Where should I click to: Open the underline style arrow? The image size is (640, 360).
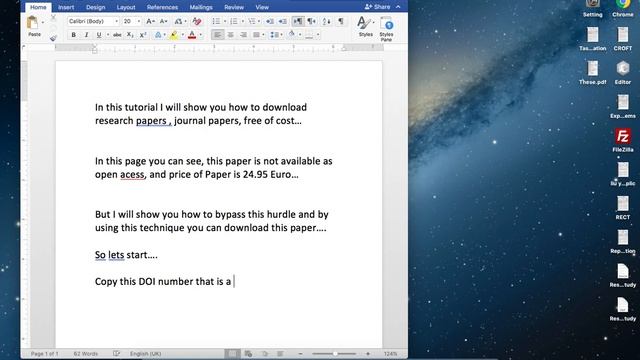click(108, 35)
